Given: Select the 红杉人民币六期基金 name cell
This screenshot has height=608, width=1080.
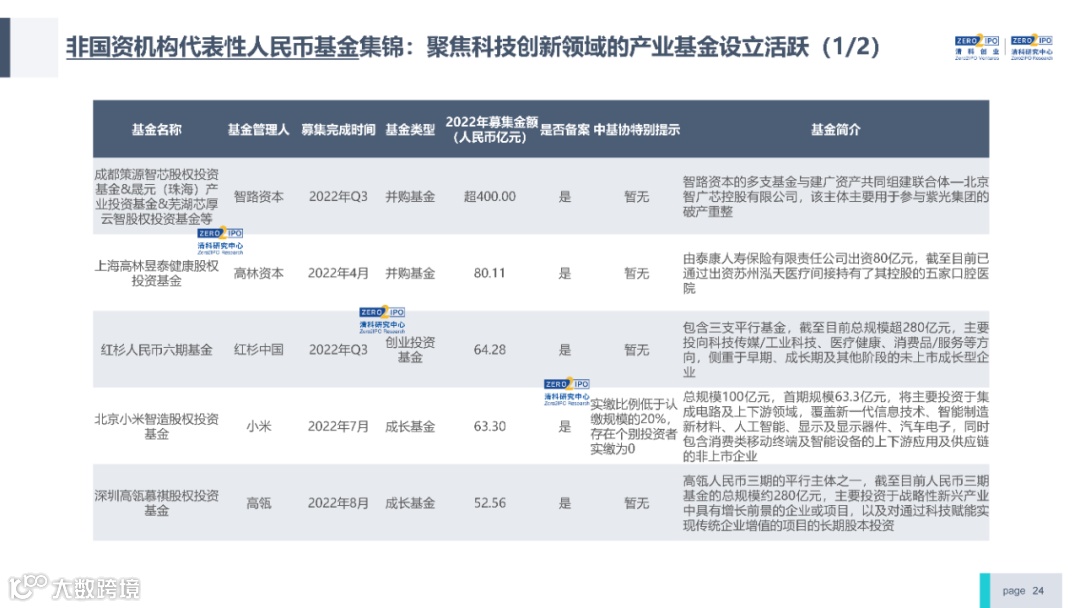Looking at the screenshot, I should coord(156,350).
